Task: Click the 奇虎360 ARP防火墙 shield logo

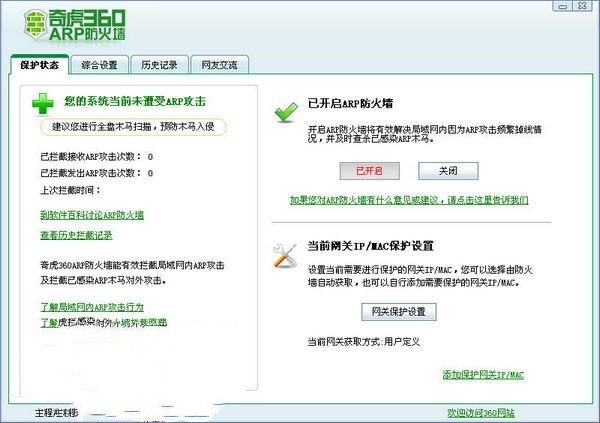Action: pyautogui.click(x=35, y=24)
